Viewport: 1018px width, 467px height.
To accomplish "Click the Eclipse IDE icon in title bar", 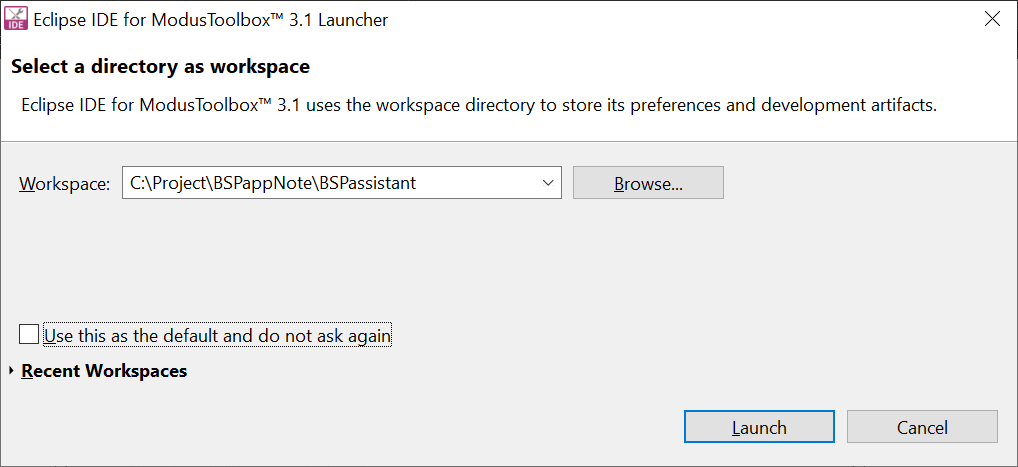I will (17, 19).
